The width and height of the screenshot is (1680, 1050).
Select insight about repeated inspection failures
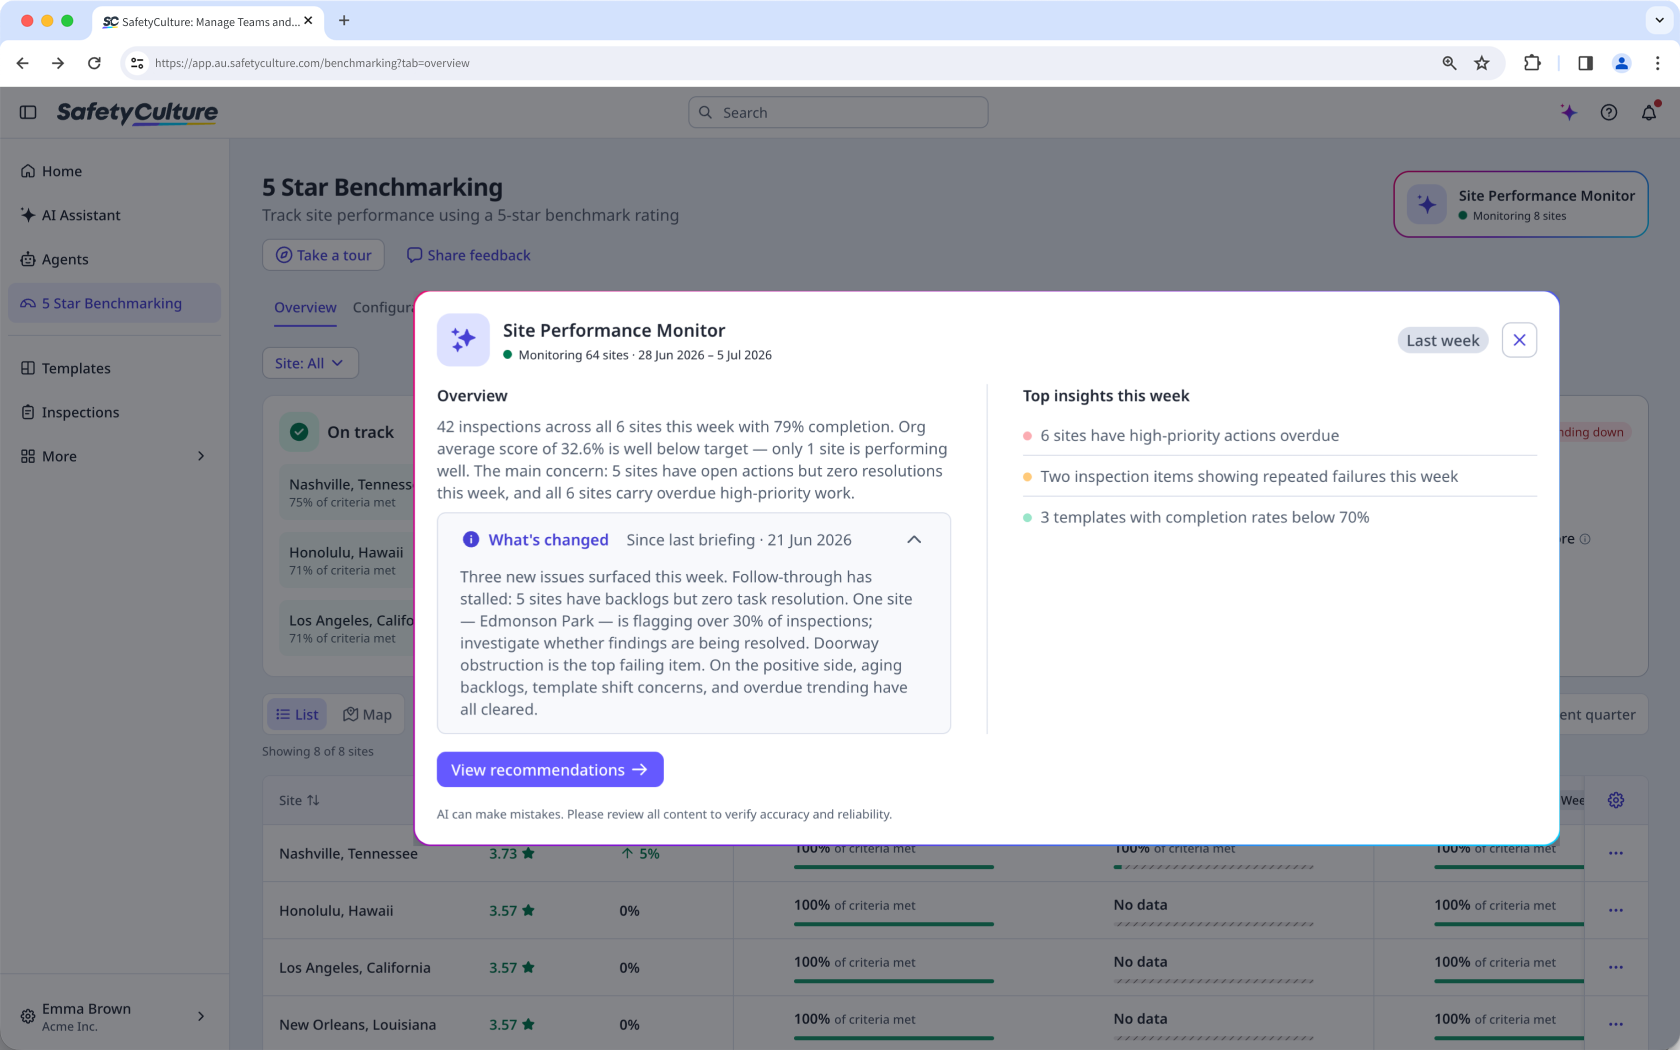coord(1279,476)
